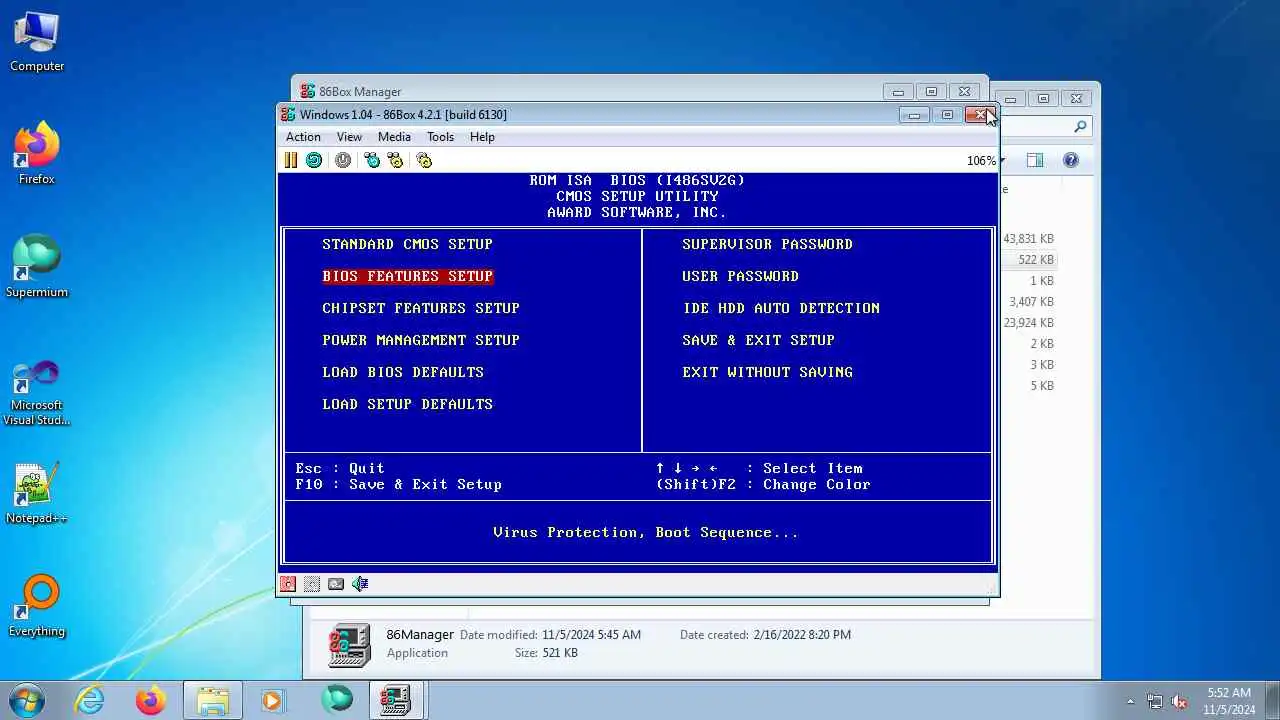Click Explorer search magnifier icon
Image resolution: width=1280 pixels, height=720 pixels.
(x=1080, y=127)
